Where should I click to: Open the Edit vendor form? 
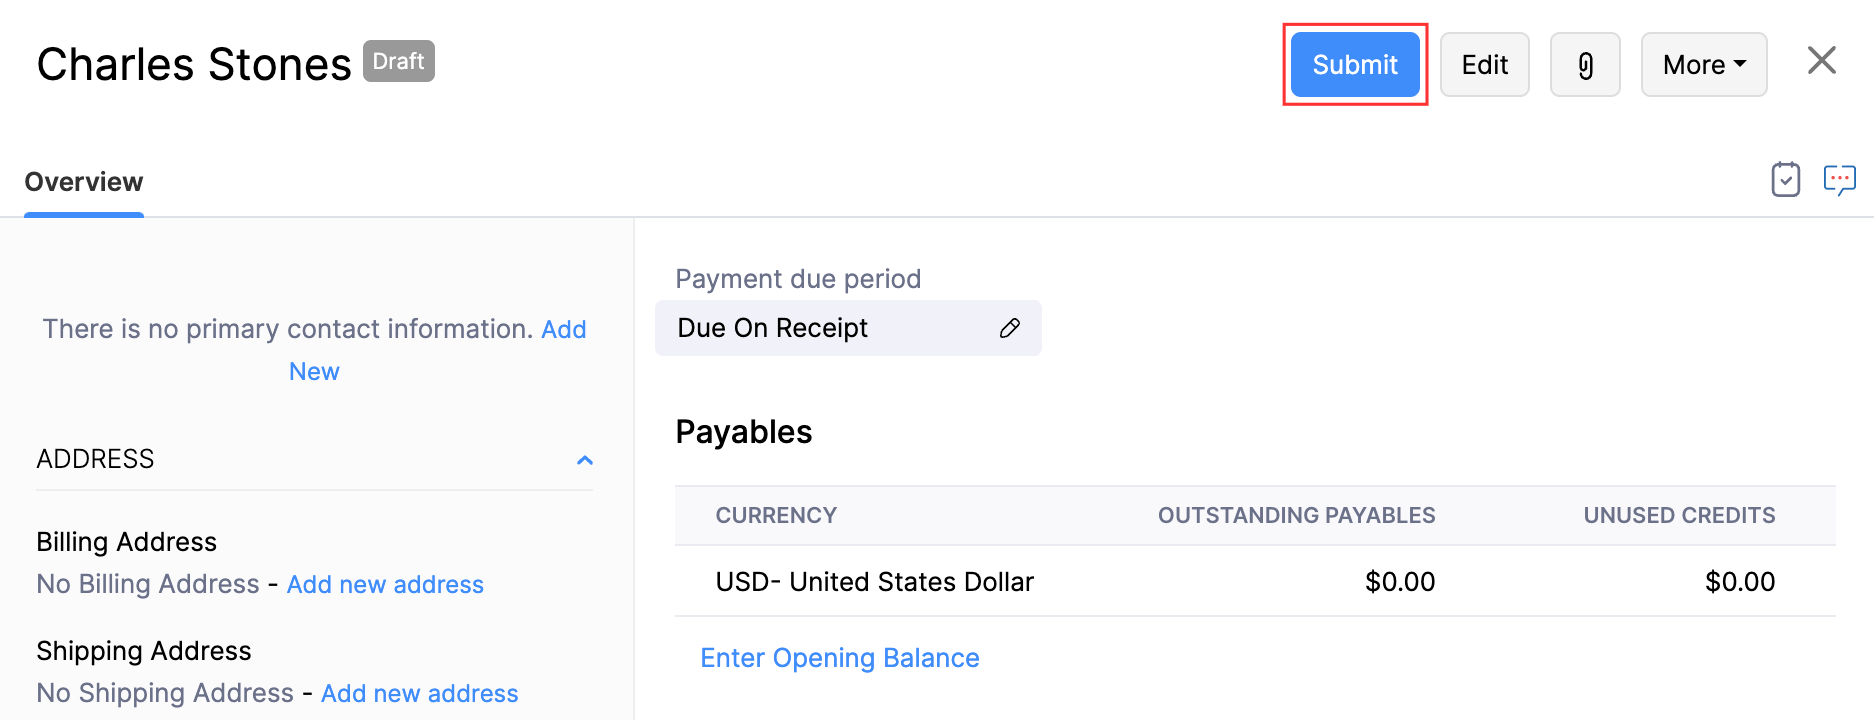[x=1484, y=65]
